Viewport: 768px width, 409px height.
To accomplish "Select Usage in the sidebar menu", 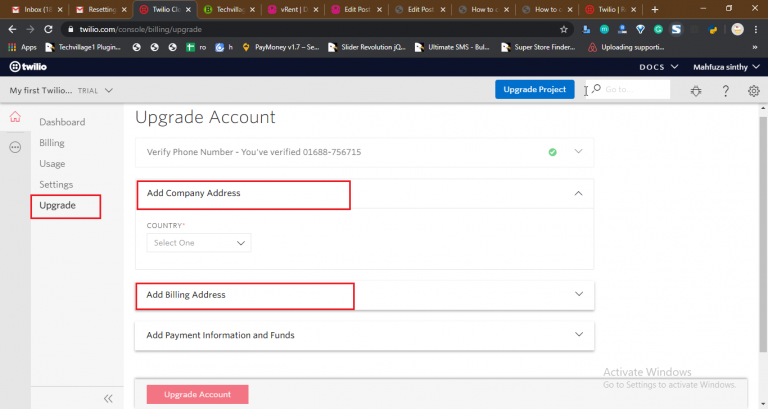I will (x=52, y=163).
